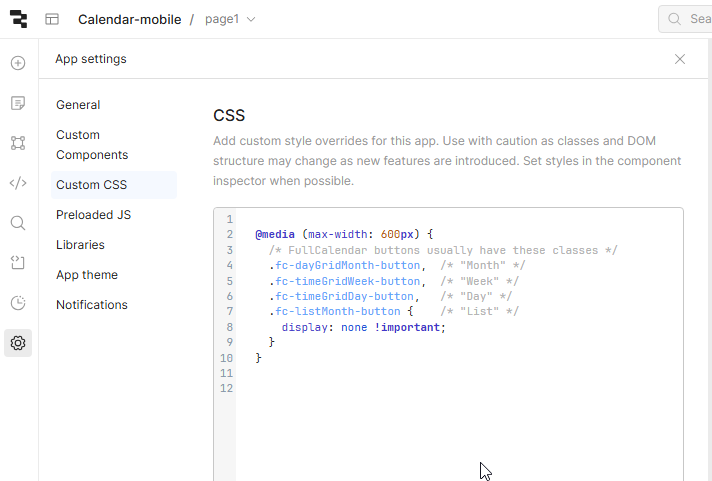Click the Retool logo icon
The height and width of the screenshot is (481, 712).
click(x=18, y=19)
